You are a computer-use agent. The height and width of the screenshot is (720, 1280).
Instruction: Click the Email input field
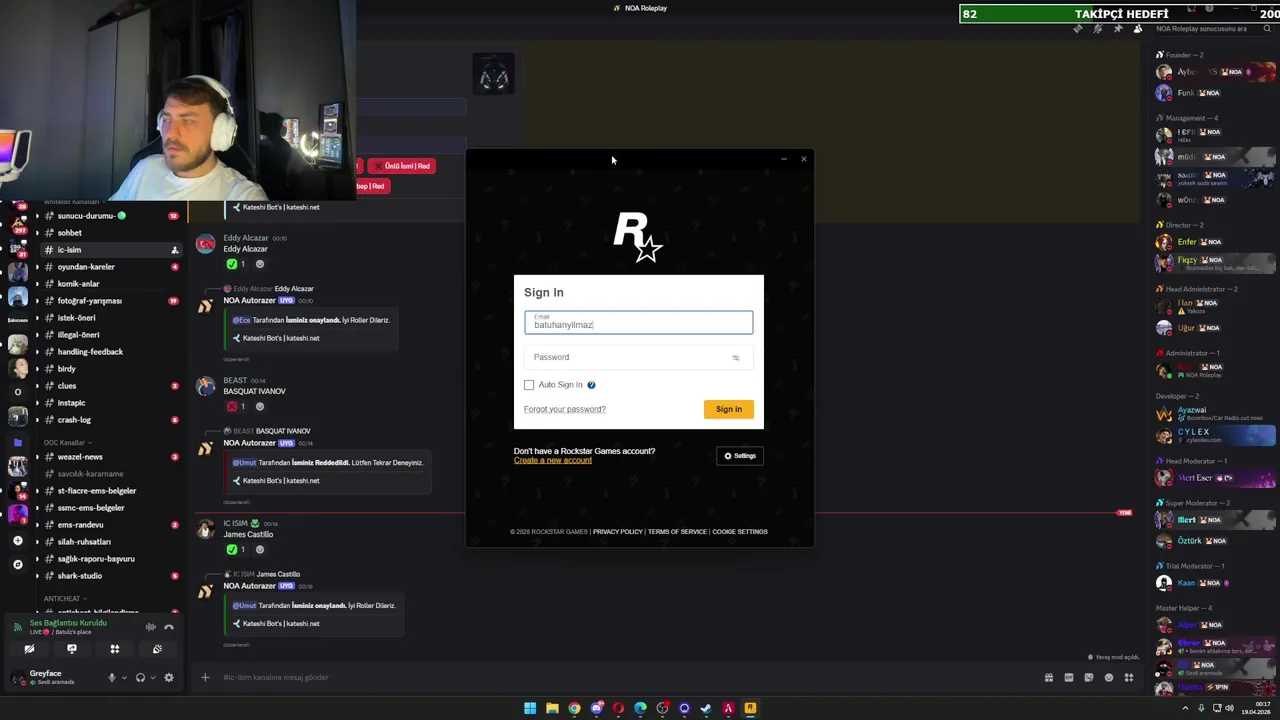638,322
